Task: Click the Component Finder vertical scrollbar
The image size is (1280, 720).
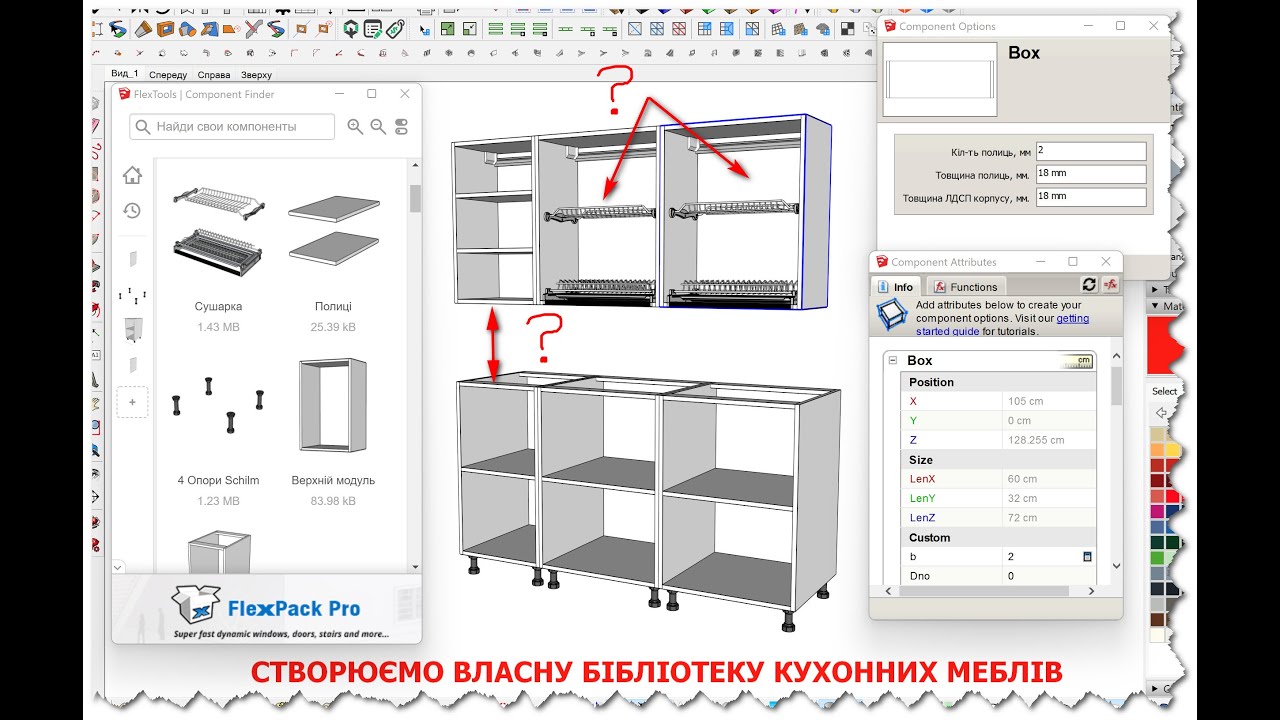Action: pos(415,199)
